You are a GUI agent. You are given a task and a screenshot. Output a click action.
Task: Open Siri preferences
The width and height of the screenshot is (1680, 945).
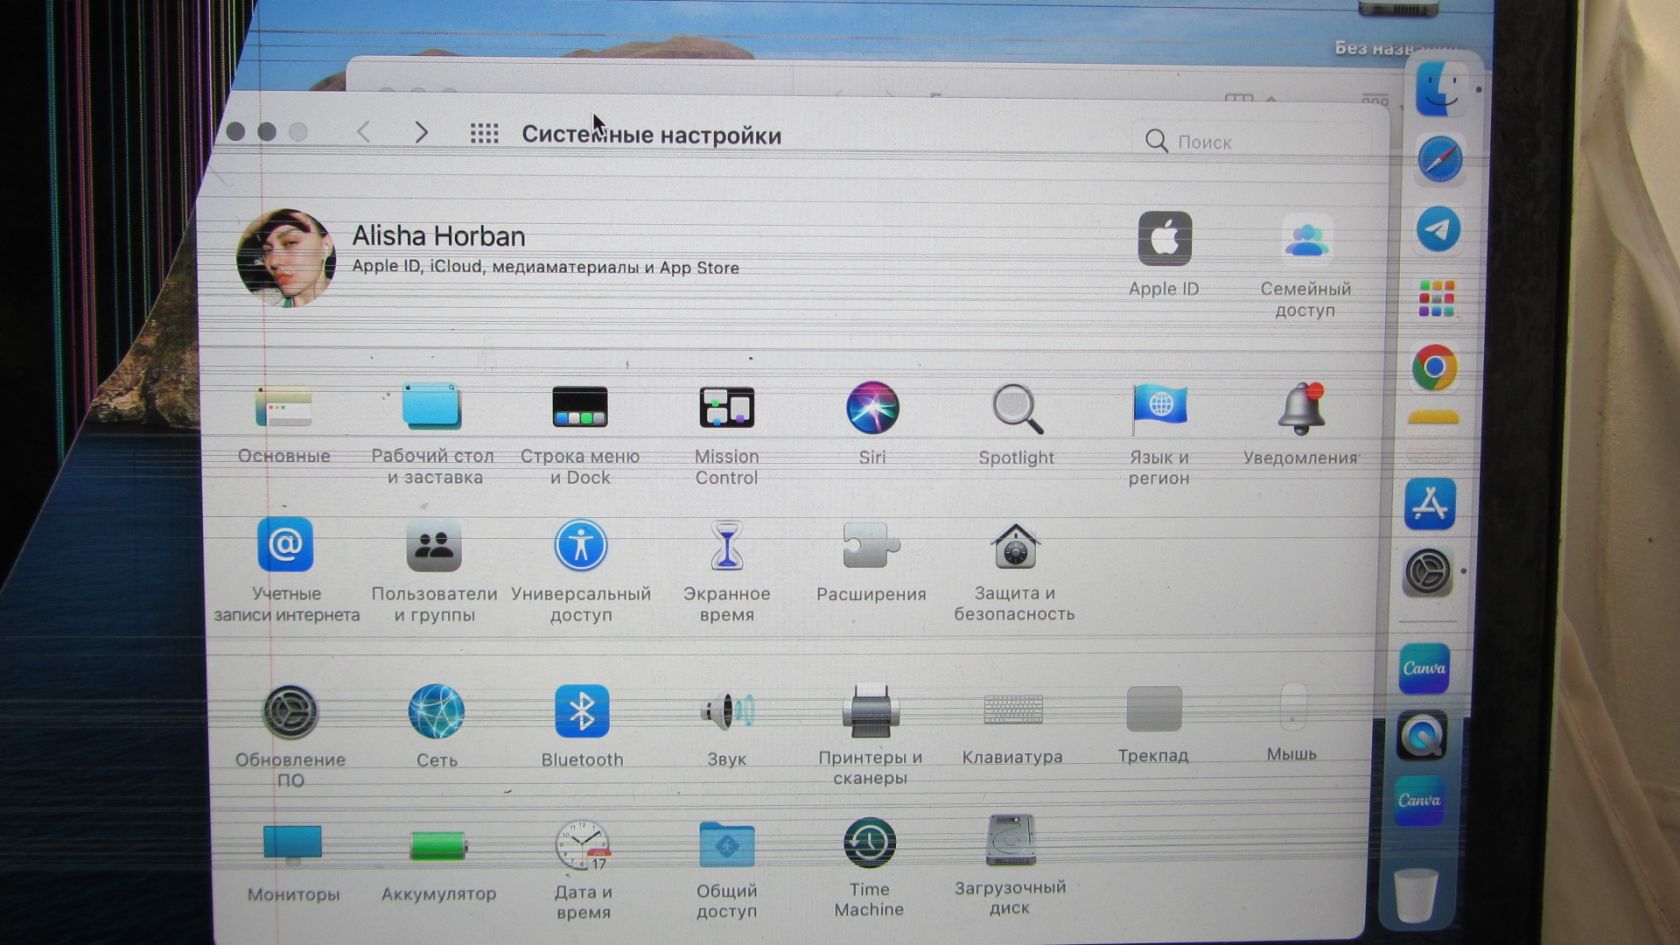[x=872, y=408]
